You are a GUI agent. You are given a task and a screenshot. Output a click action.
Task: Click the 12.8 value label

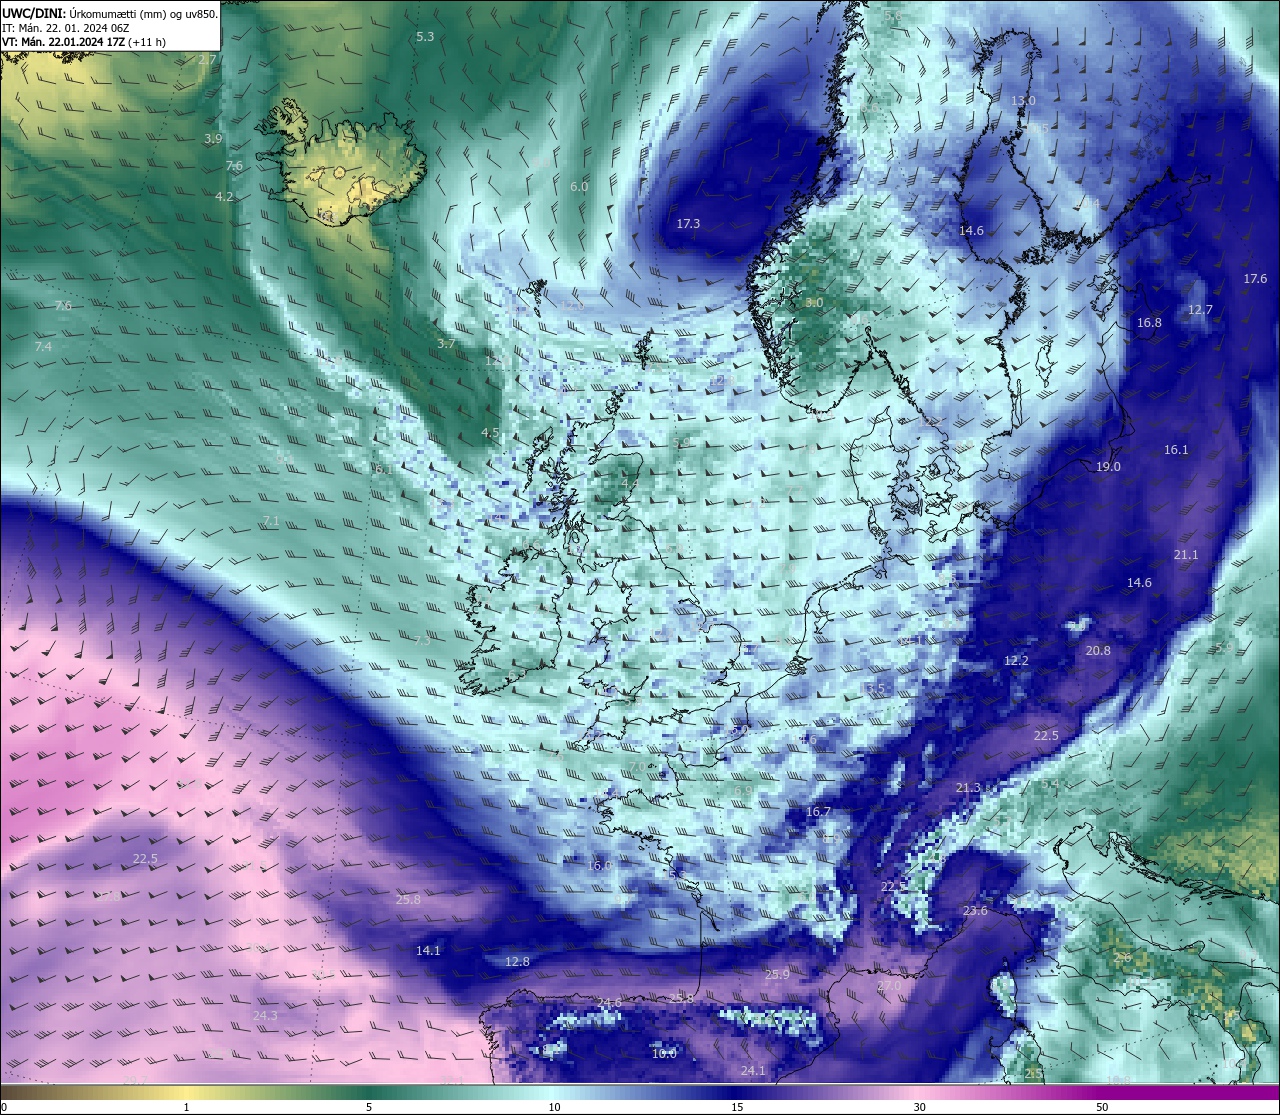(x=517, y=962)
